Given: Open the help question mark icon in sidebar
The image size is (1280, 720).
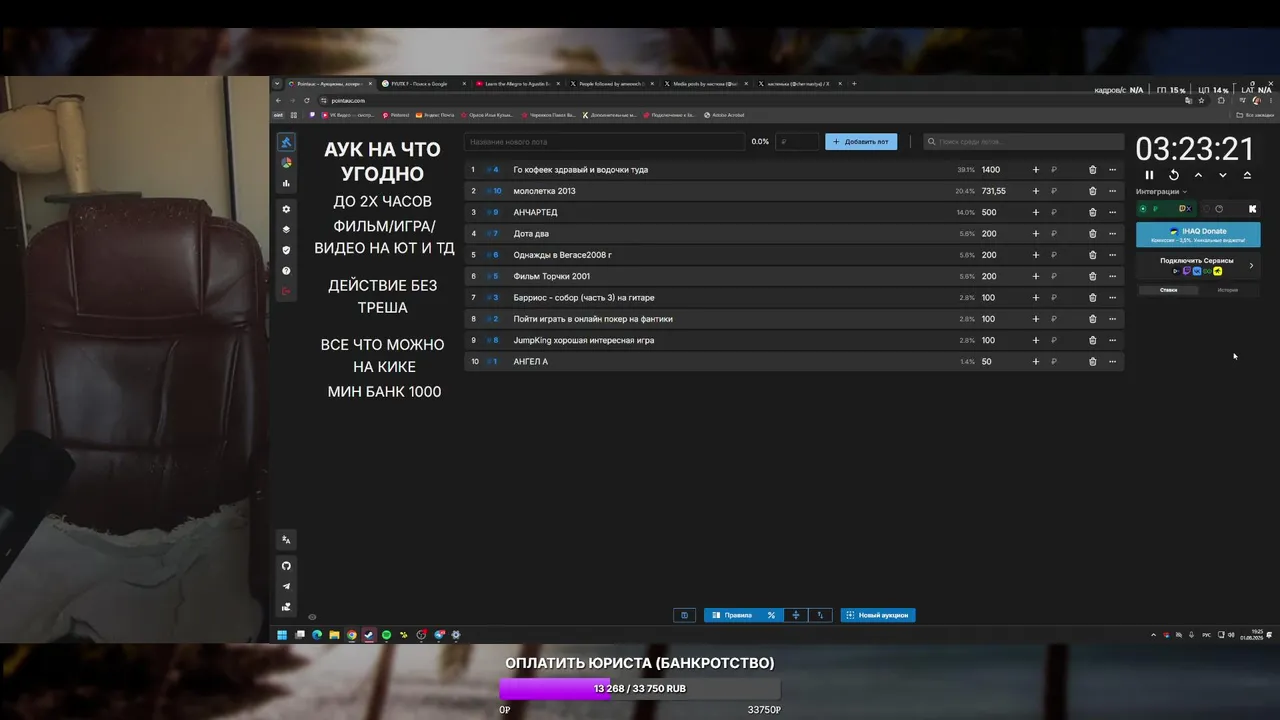Looking at the screenshot, I should coord(286,271).
